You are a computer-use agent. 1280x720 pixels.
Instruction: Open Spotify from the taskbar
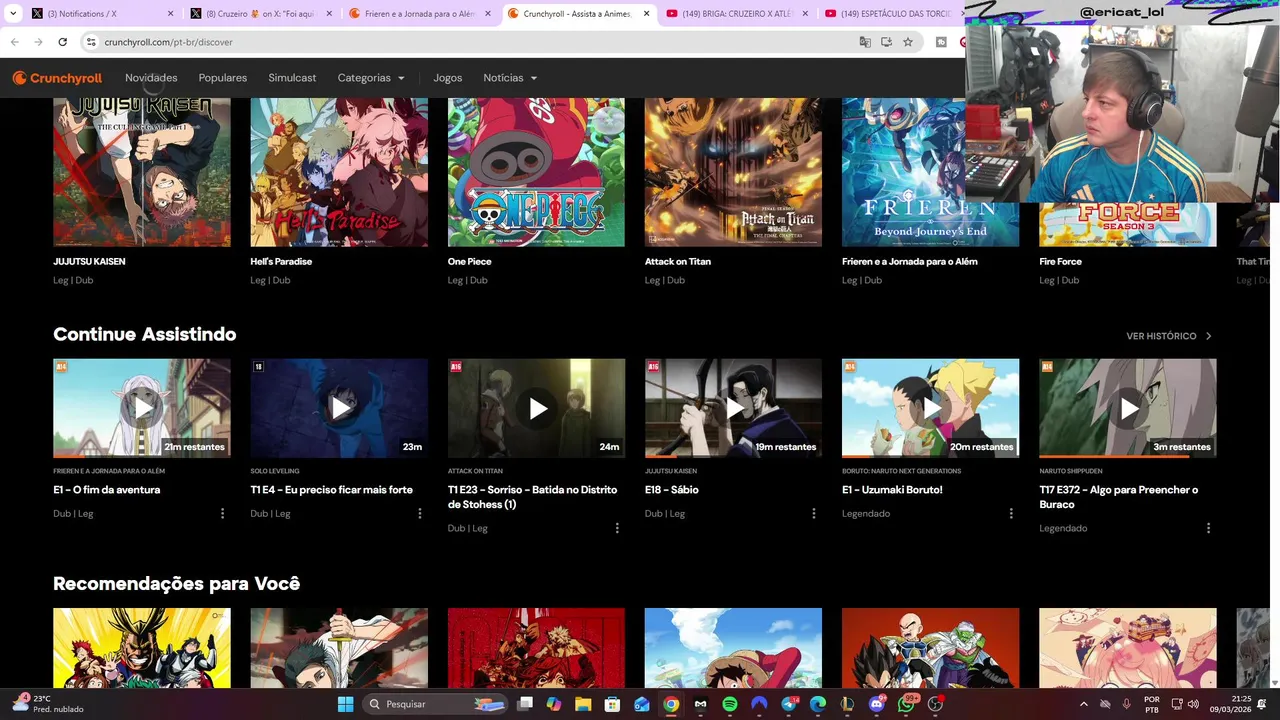[x=730, y=704]
